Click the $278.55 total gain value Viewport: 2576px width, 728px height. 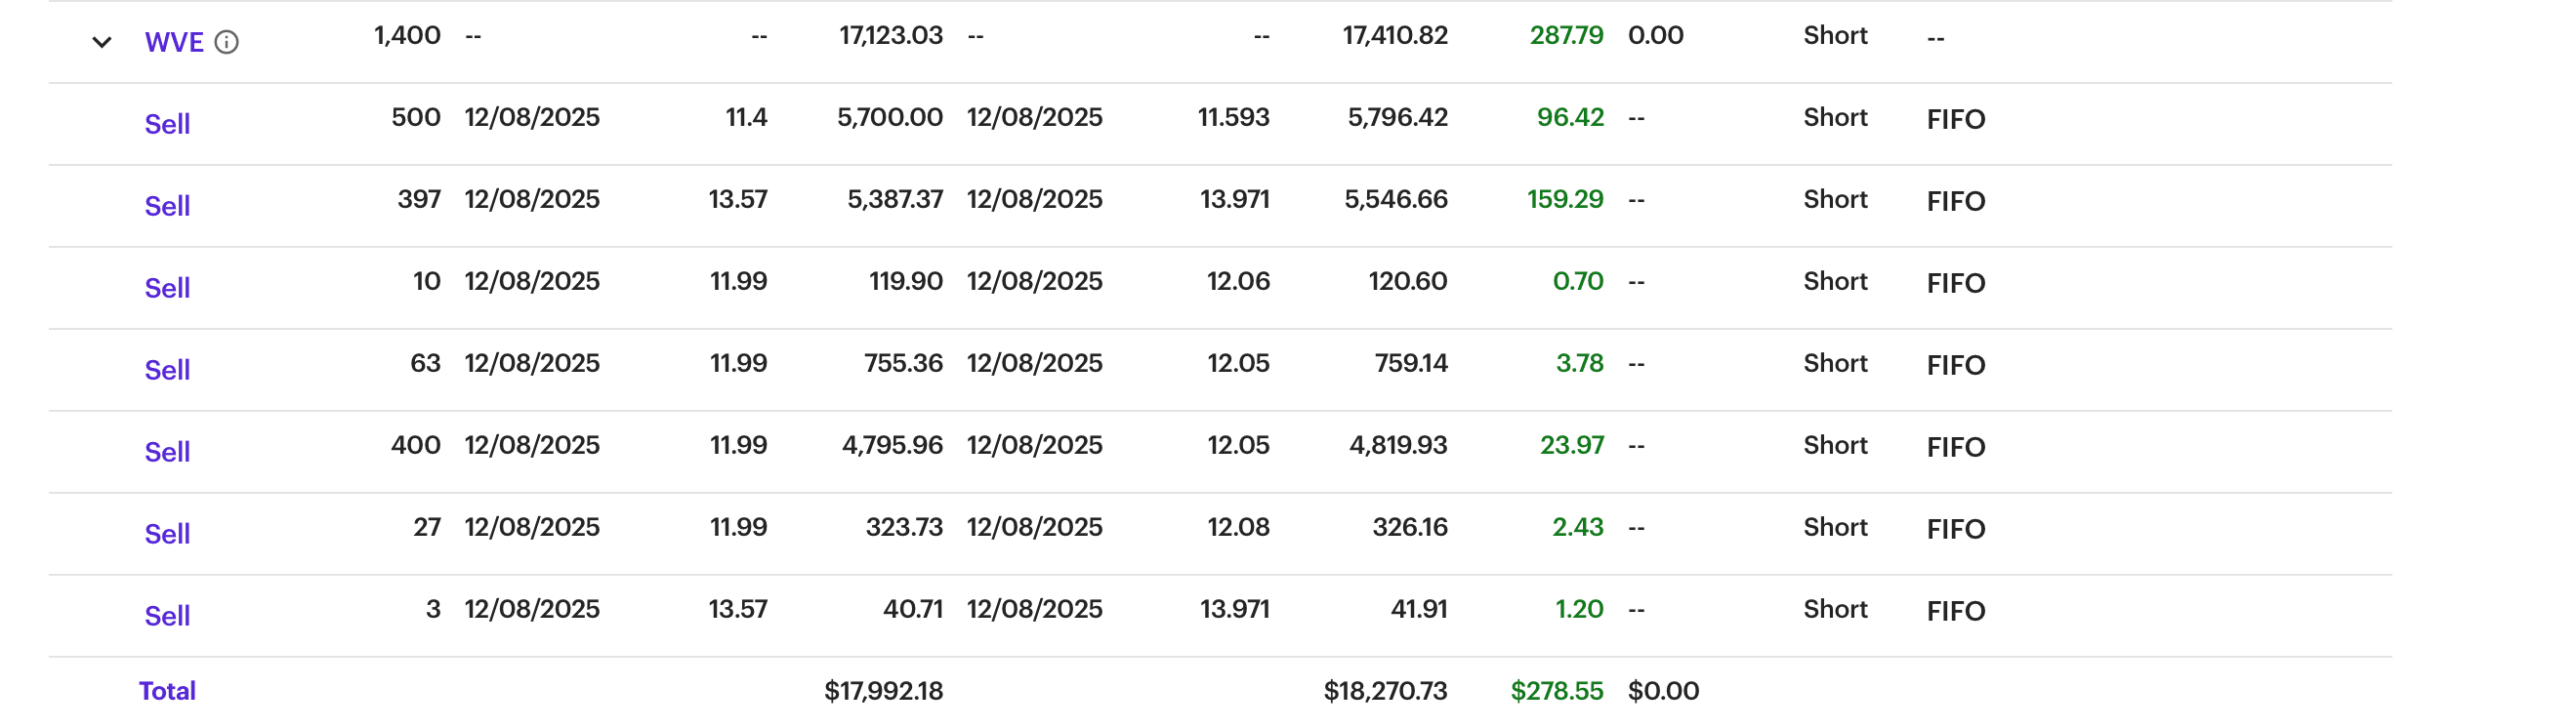(x=1556, y=691)
